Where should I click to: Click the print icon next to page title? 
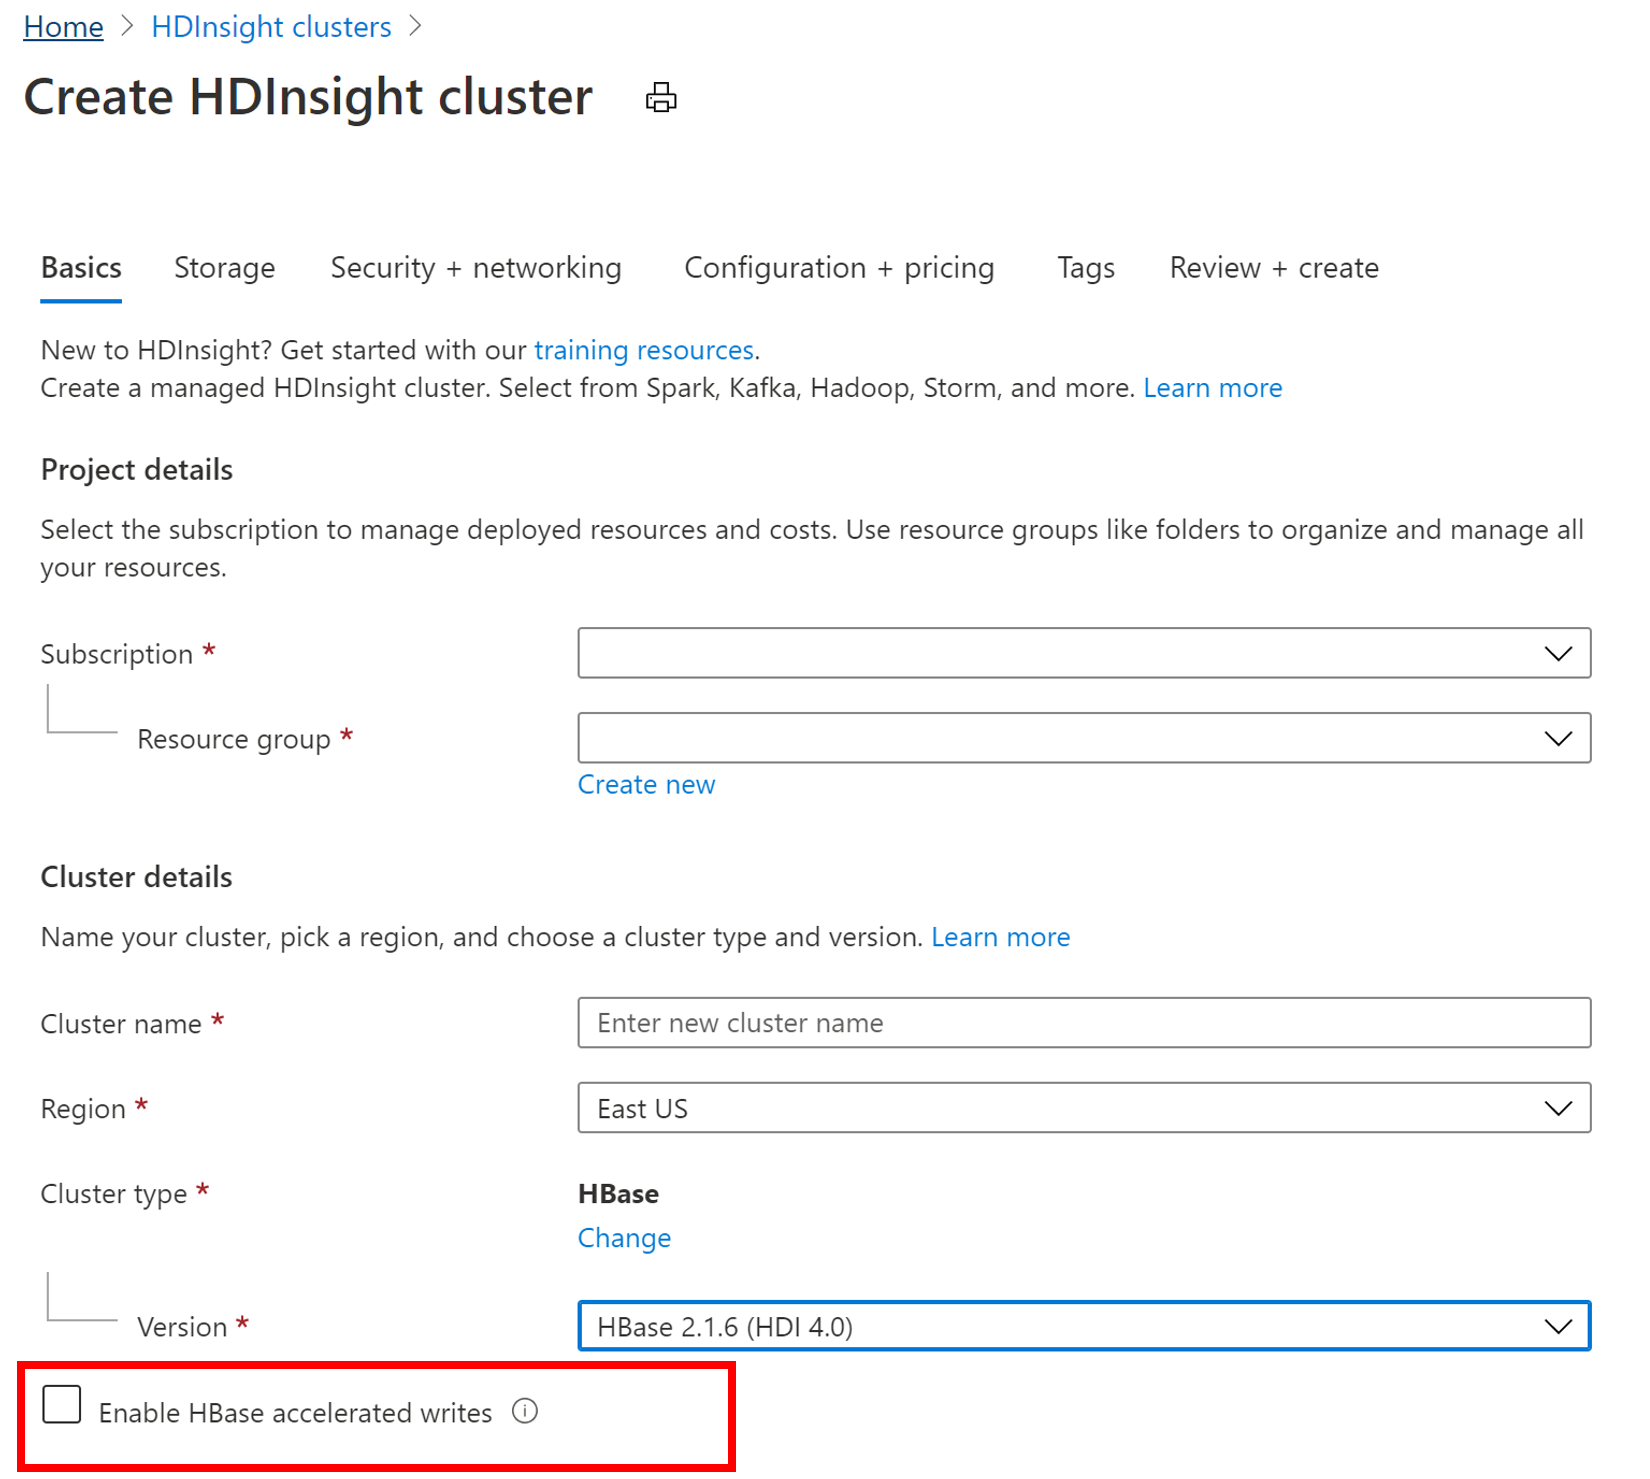pos(660,97)
